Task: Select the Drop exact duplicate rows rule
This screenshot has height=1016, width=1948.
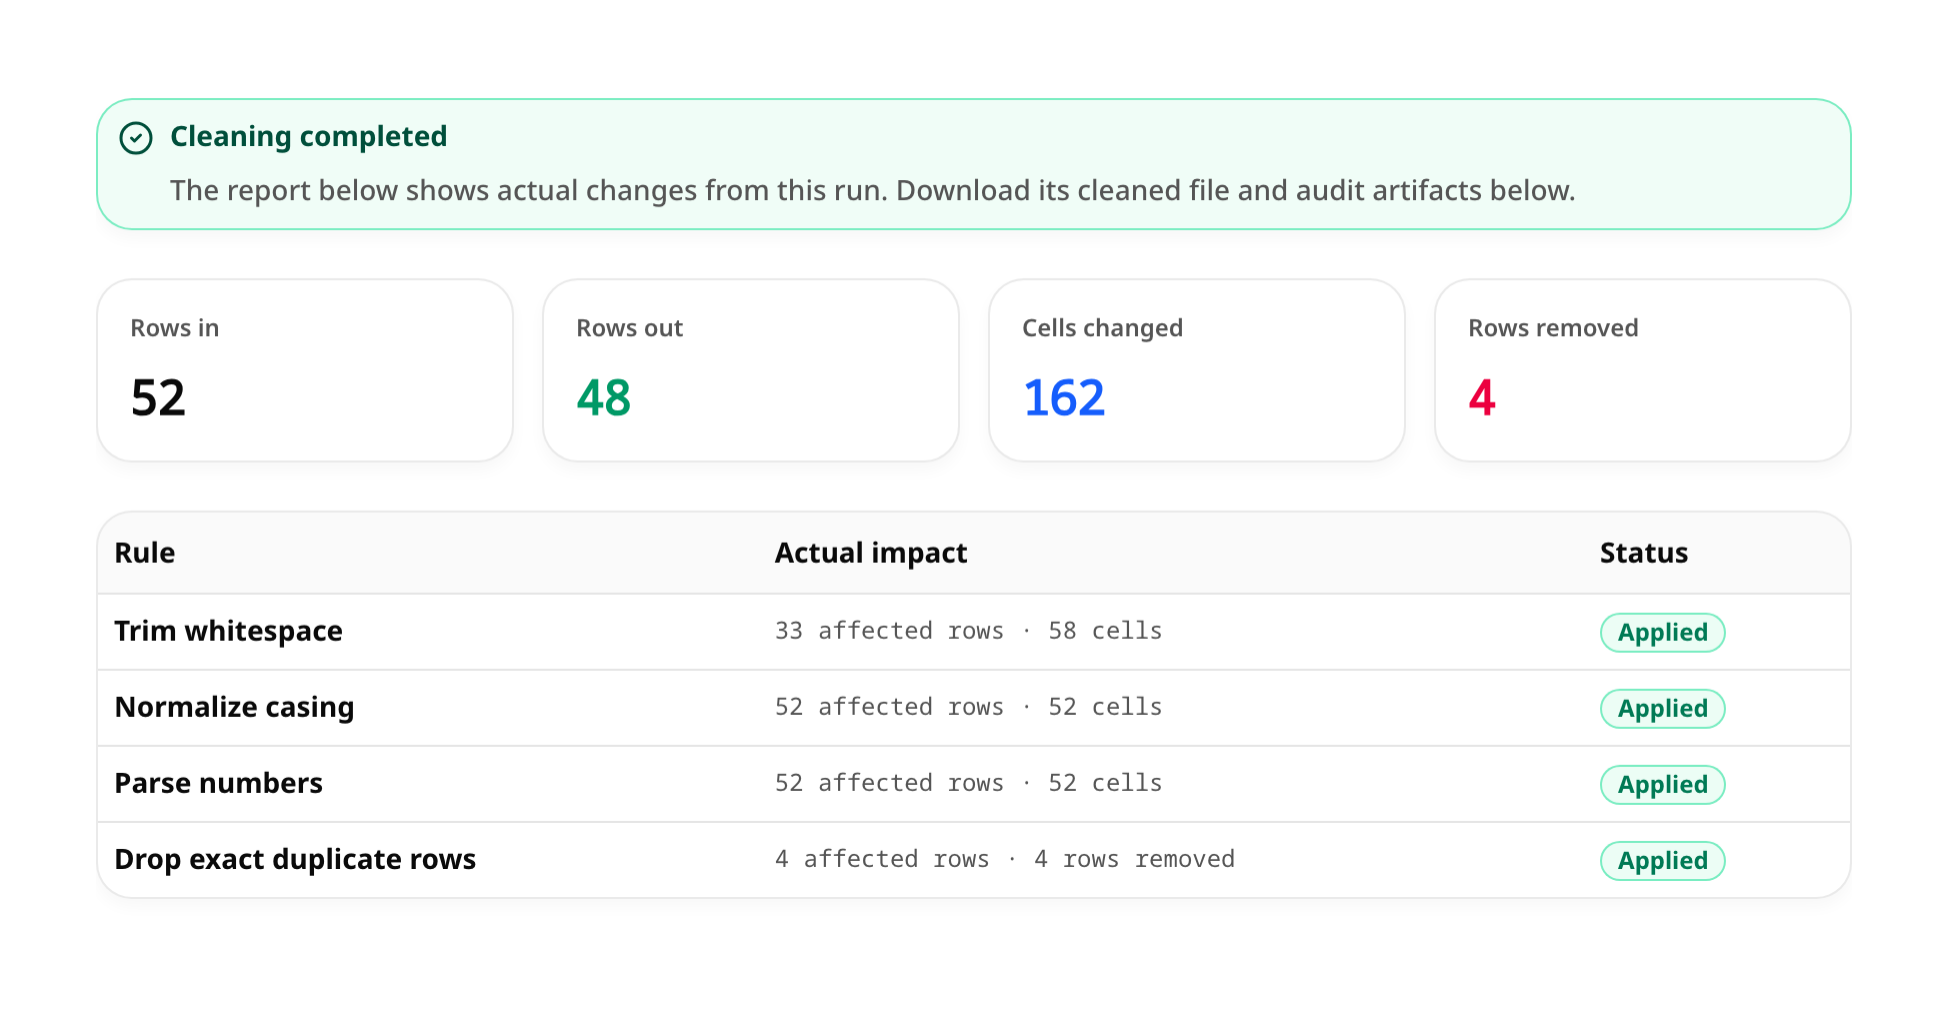Action: tap(295, 859)
